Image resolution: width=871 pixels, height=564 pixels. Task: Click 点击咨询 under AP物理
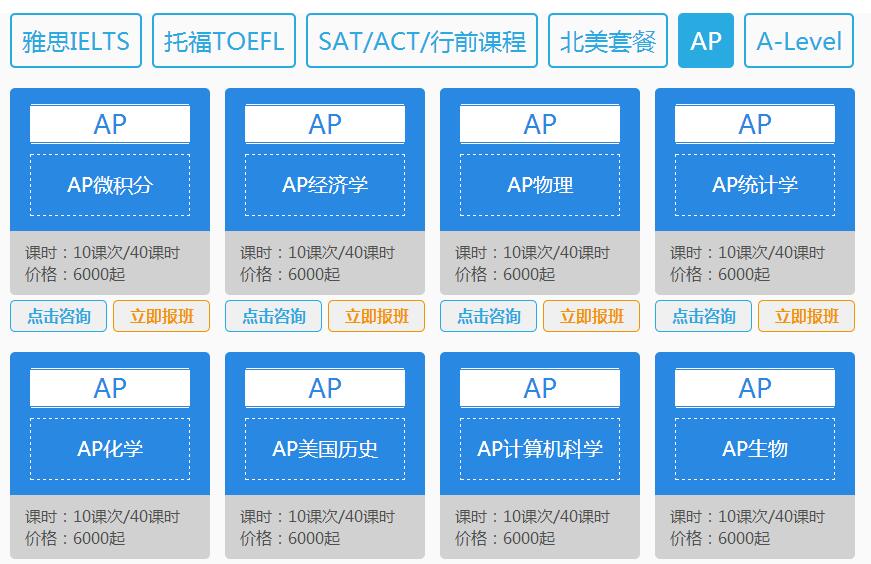488,316
